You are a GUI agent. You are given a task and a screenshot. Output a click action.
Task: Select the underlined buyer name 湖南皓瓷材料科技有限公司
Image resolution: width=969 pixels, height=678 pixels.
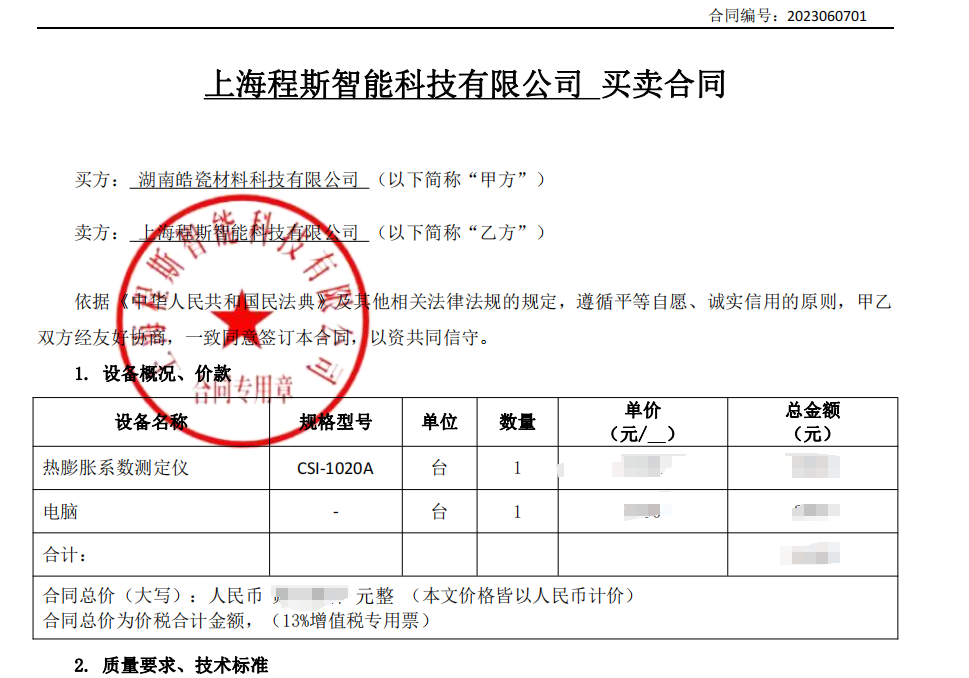coord(250,180)
